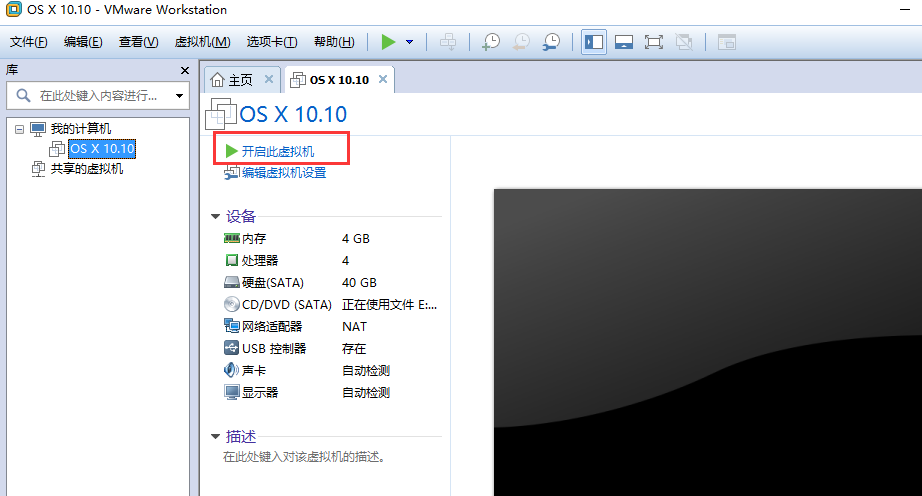Click the revert to snapshot icon

point(521,42)
